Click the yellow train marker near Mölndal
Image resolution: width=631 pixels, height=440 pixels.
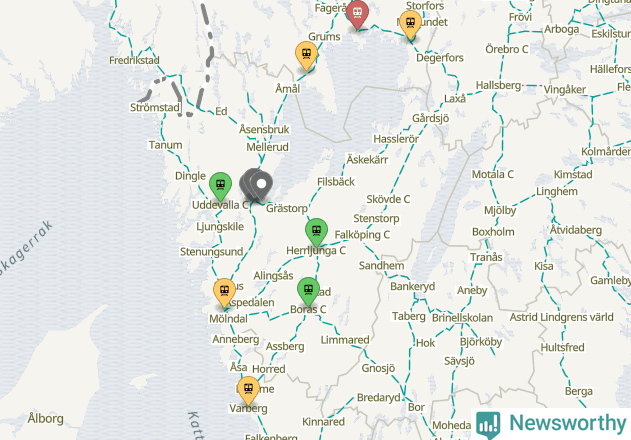224,292
